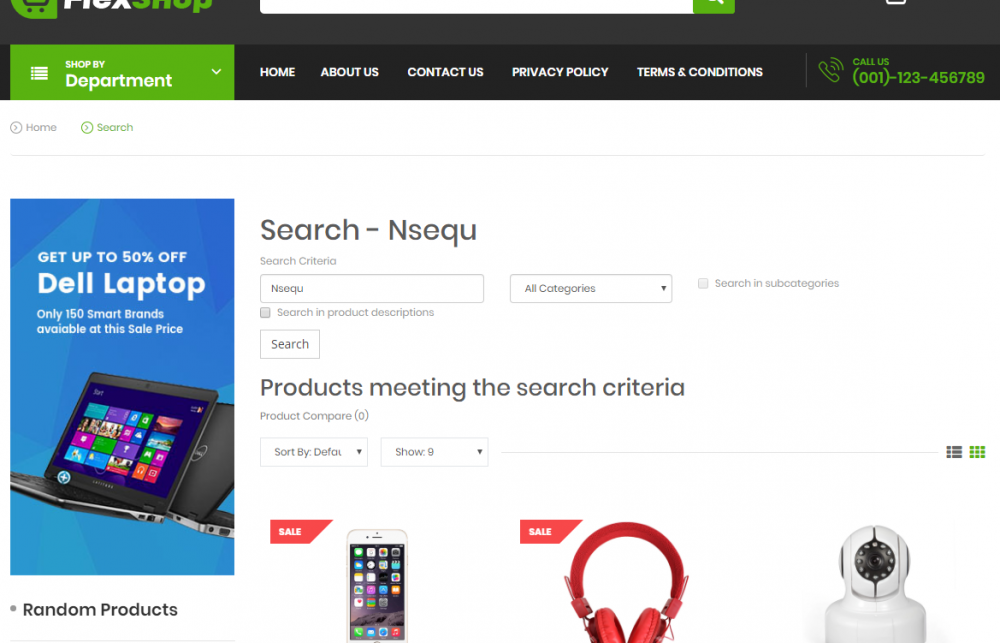Click the Search button below criteria
Image resolution: width=1000 pixels, height=643 pixels.
pos(290,344)
